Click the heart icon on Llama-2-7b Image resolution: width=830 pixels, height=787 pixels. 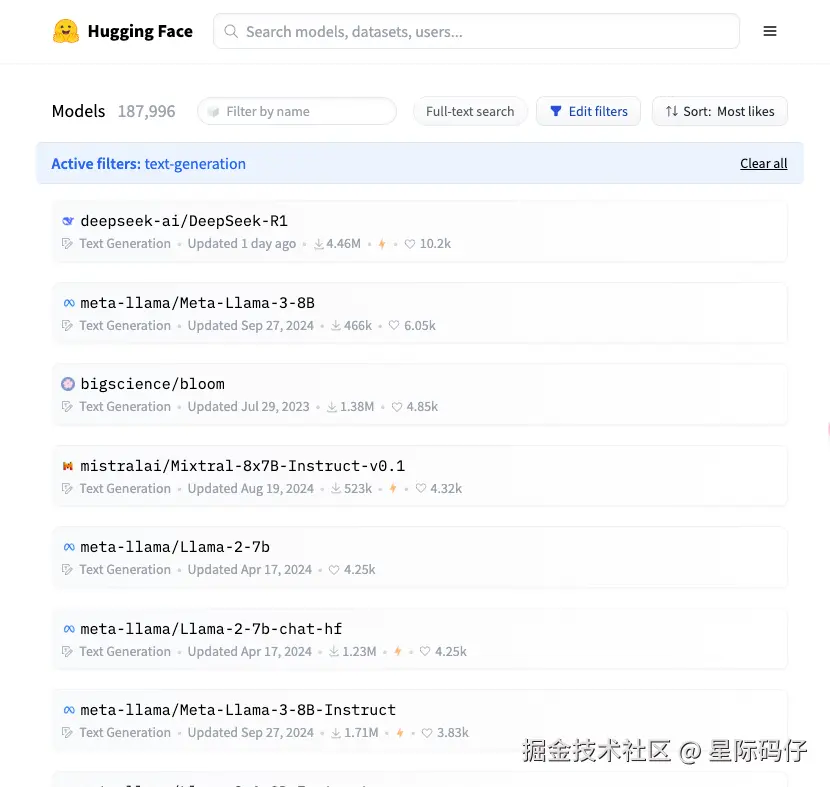tap(334, 570)
